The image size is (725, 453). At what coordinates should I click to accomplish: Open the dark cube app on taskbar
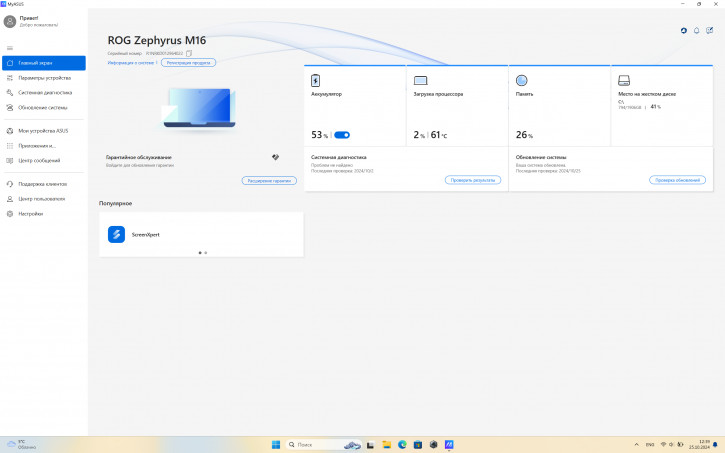[x=433, y=445]
